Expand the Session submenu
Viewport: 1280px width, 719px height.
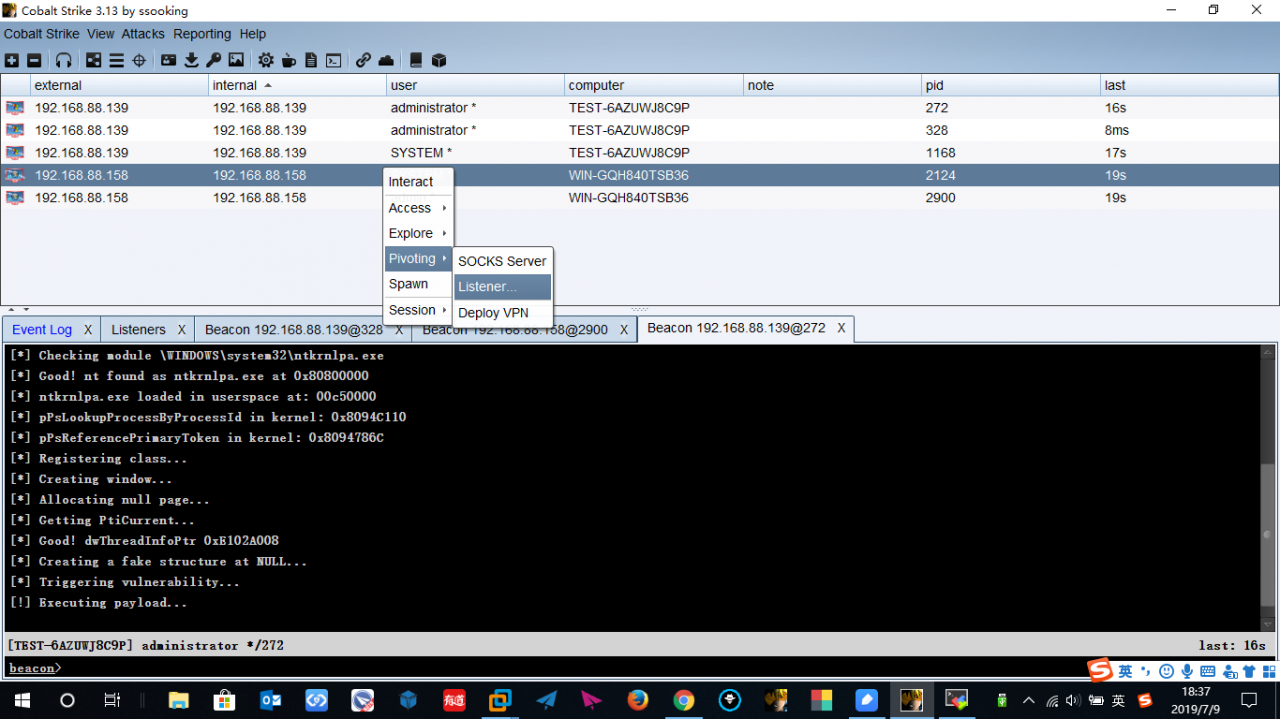[x=418, y=310]
